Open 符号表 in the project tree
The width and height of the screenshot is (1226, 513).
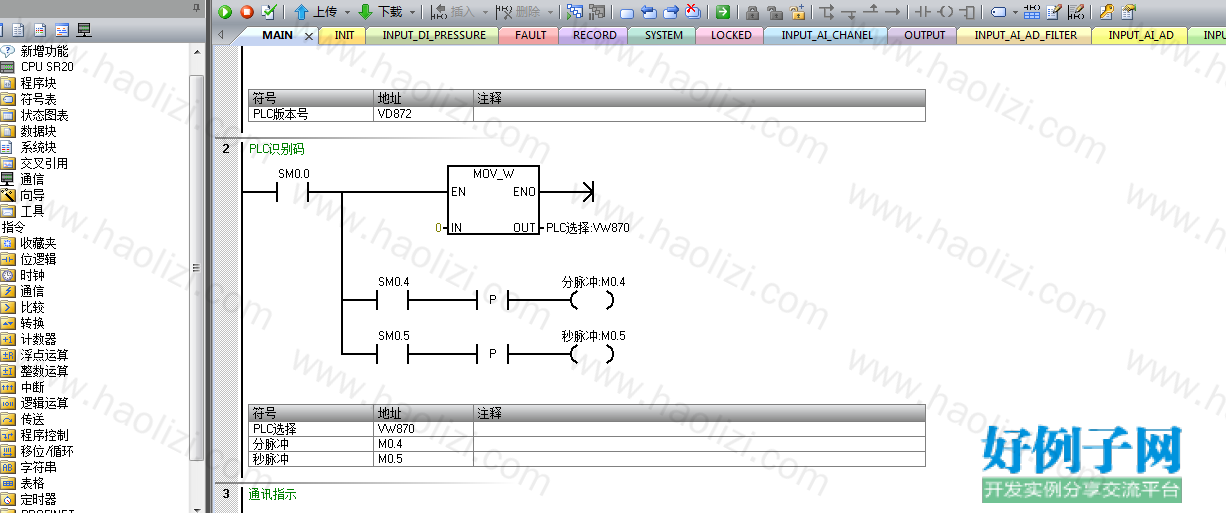tap(38, 99)
